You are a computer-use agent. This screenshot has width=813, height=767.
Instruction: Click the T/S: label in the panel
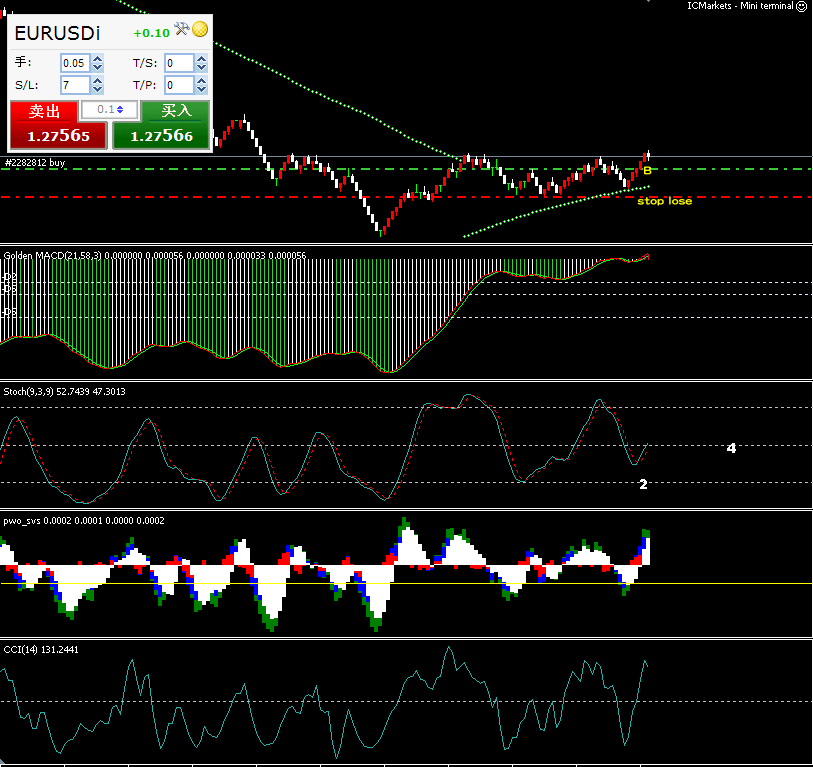[x=145, y=63]
